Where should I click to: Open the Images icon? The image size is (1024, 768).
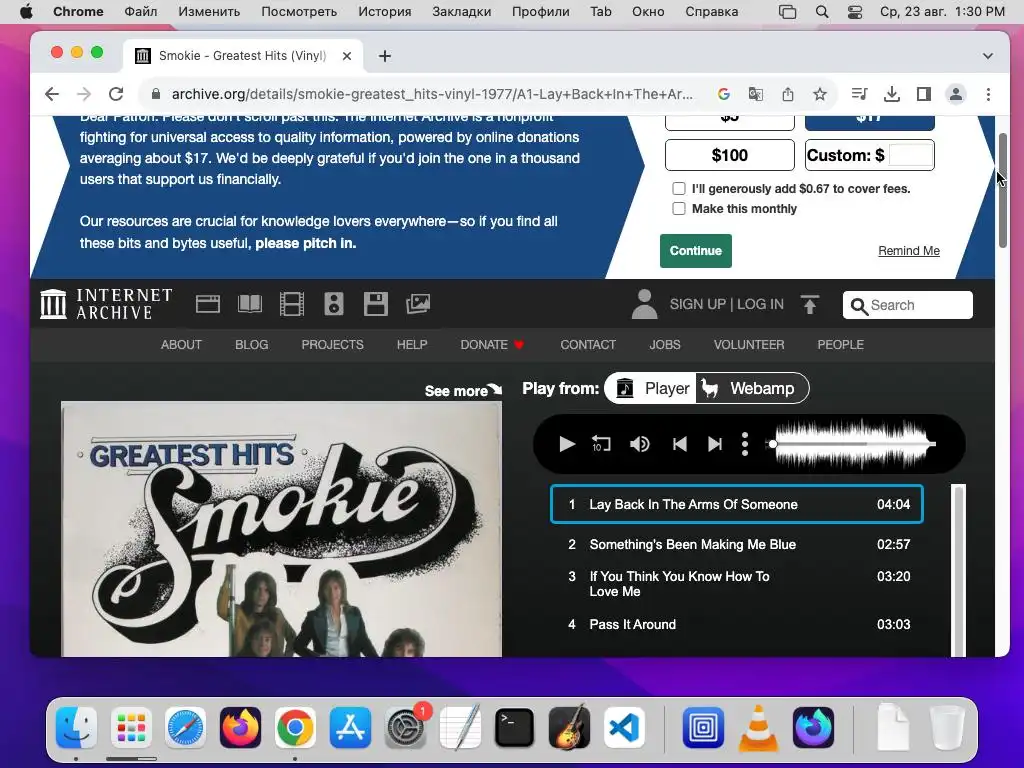pyautogui.click(x=418, y=304)
